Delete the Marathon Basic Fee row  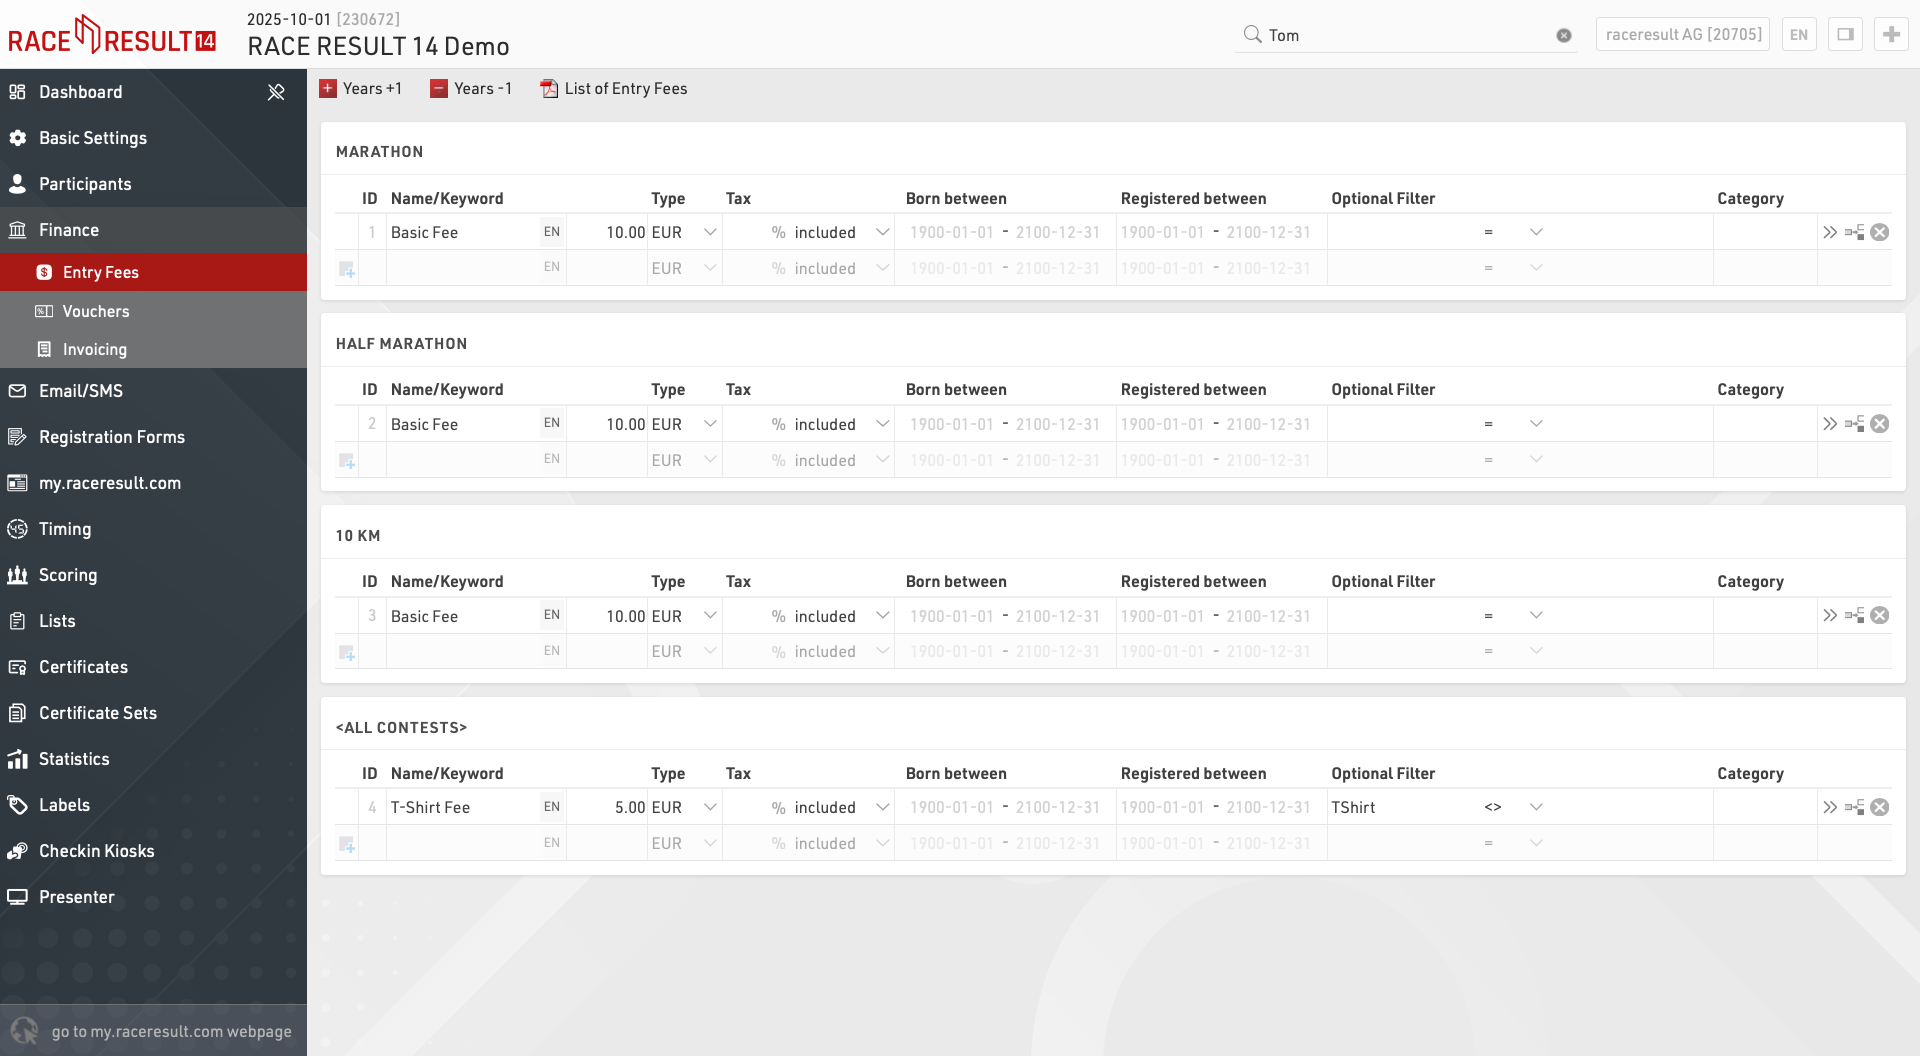point(1880,232)
